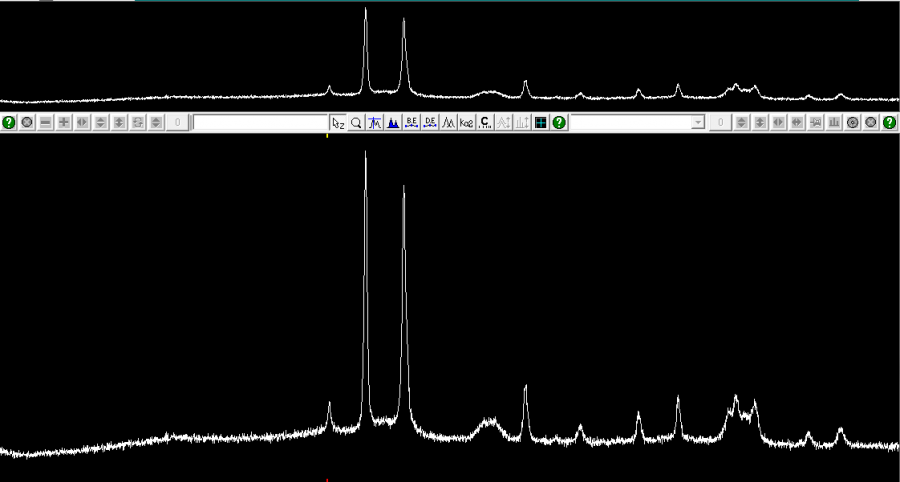Open the dropdown arrow of the right combo box

click(x=698, y=122)
